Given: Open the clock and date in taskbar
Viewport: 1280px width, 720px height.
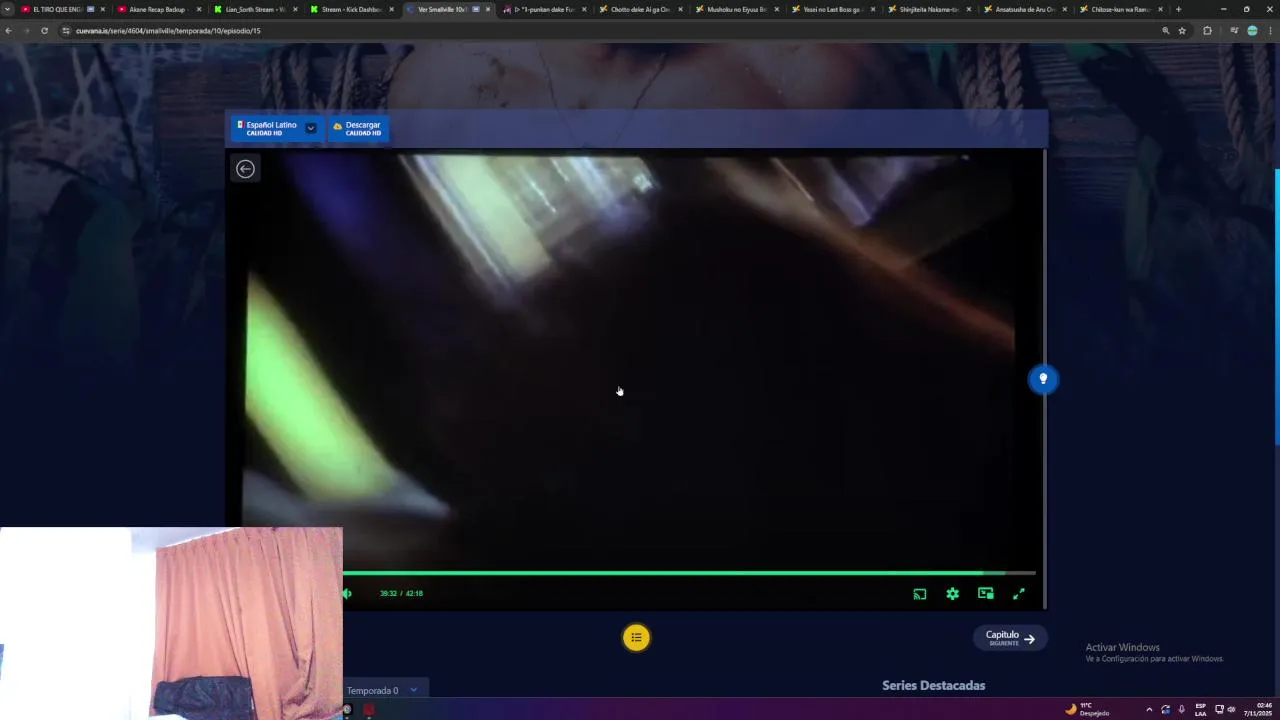Looking at the screenshot, I should [x=1258, y=709].
